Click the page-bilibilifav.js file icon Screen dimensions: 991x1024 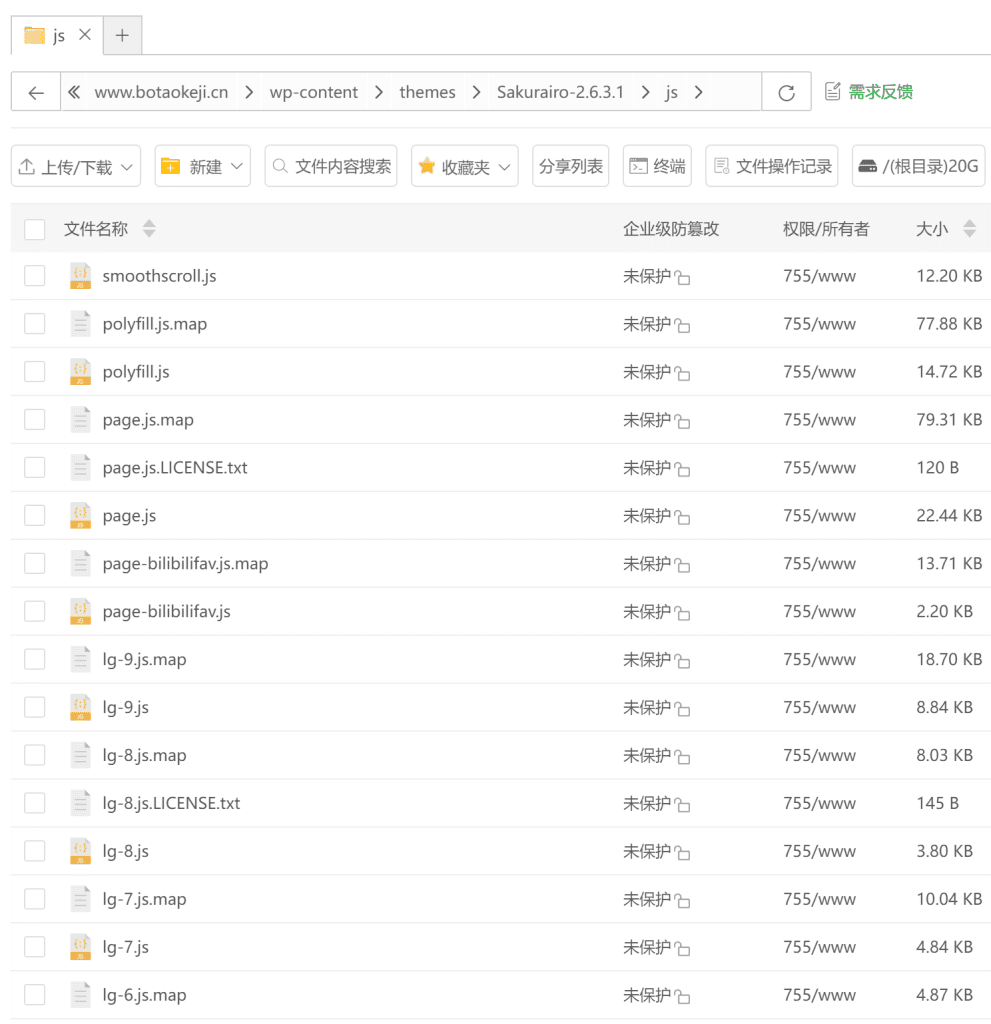(x=80, y=611)
